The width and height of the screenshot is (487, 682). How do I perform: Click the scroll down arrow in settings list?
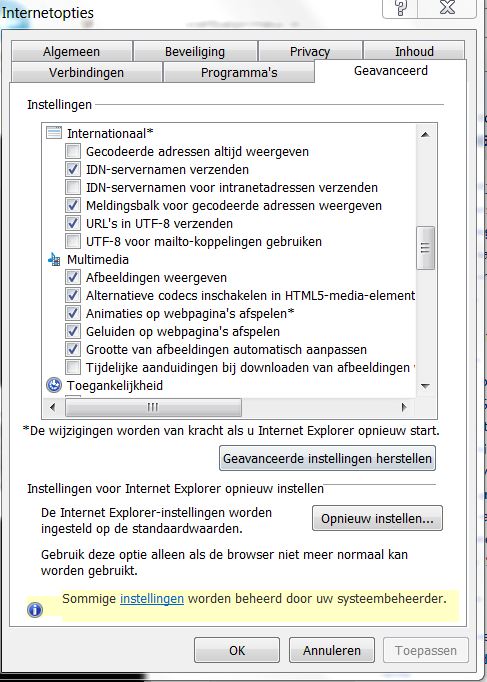[x=425, y=386]
